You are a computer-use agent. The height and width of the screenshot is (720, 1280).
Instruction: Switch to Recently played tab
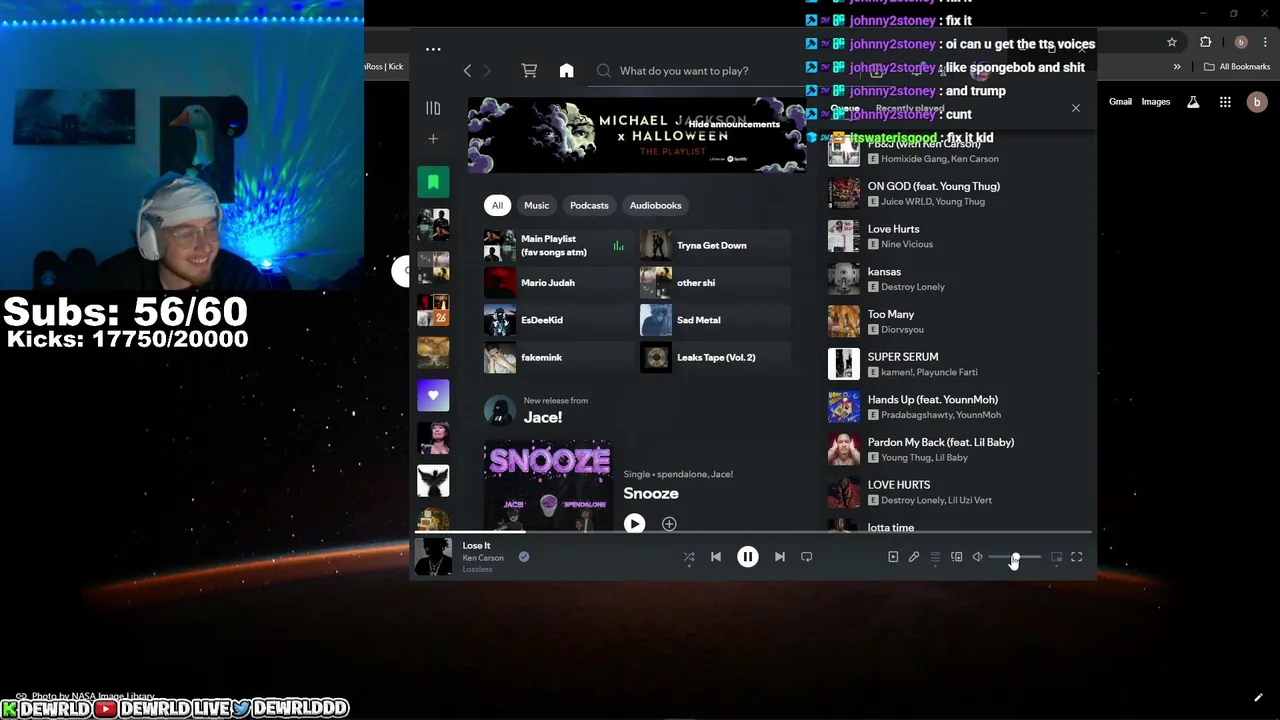pos(910,109)
